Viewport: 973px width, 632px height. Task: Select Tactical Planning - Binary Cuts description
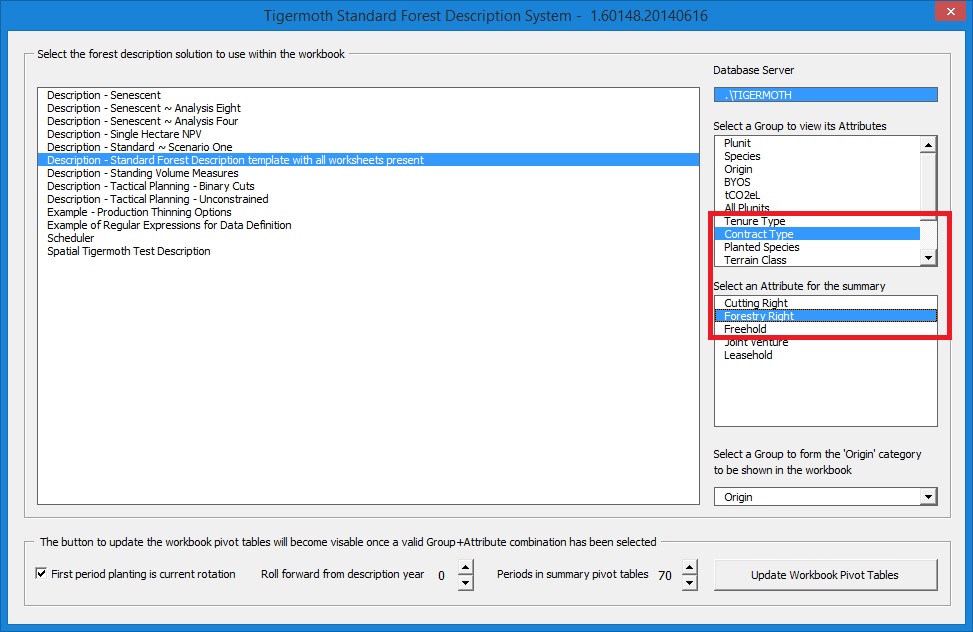click(368, 186)
